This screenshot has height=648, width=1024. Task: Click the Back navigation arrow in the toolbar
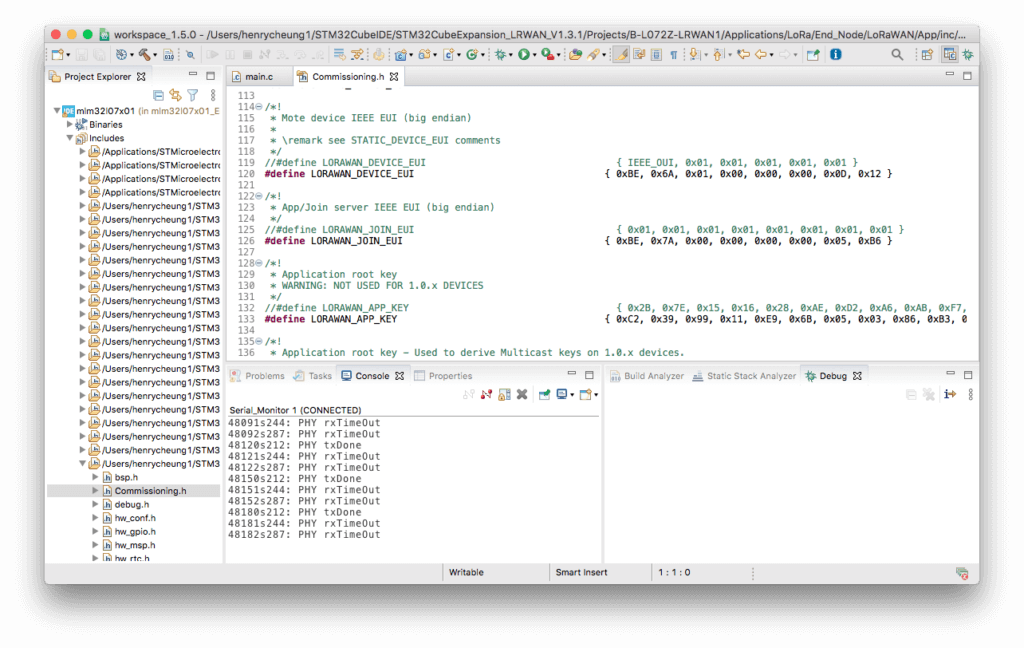761,55
